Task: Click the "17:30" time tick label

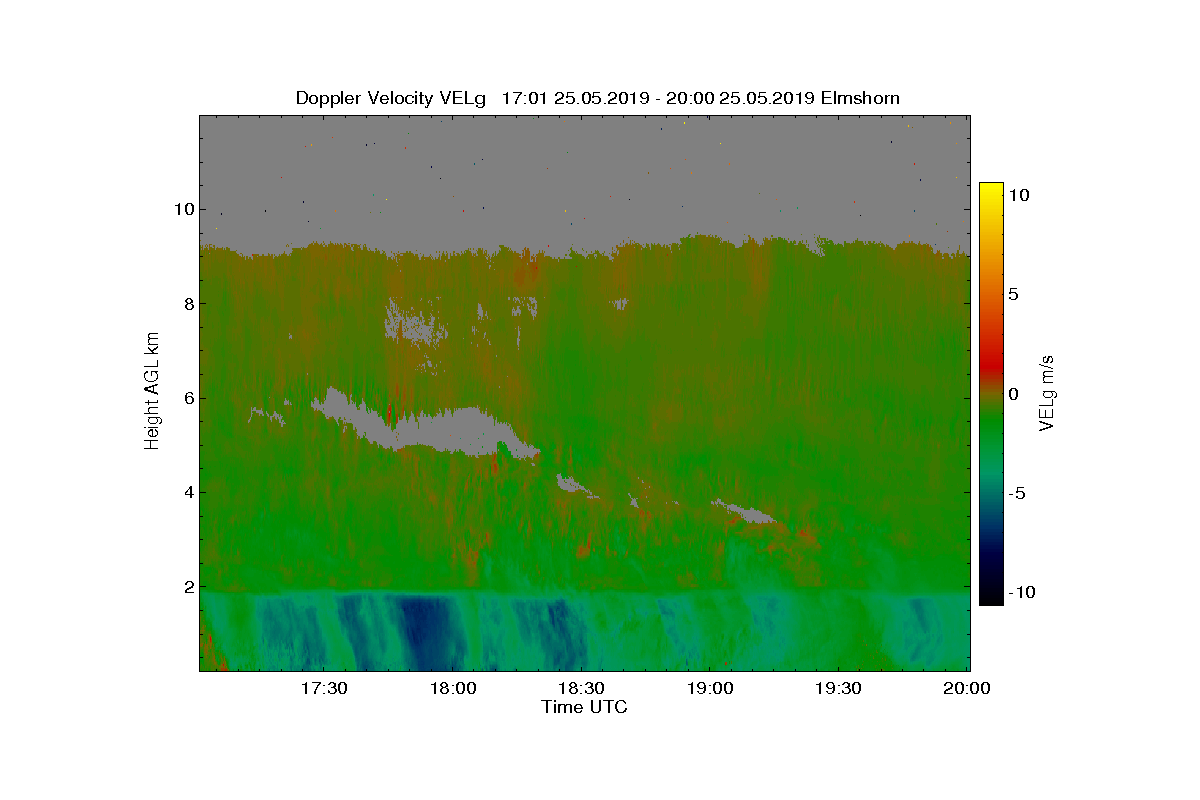Action: coord(324,688)
